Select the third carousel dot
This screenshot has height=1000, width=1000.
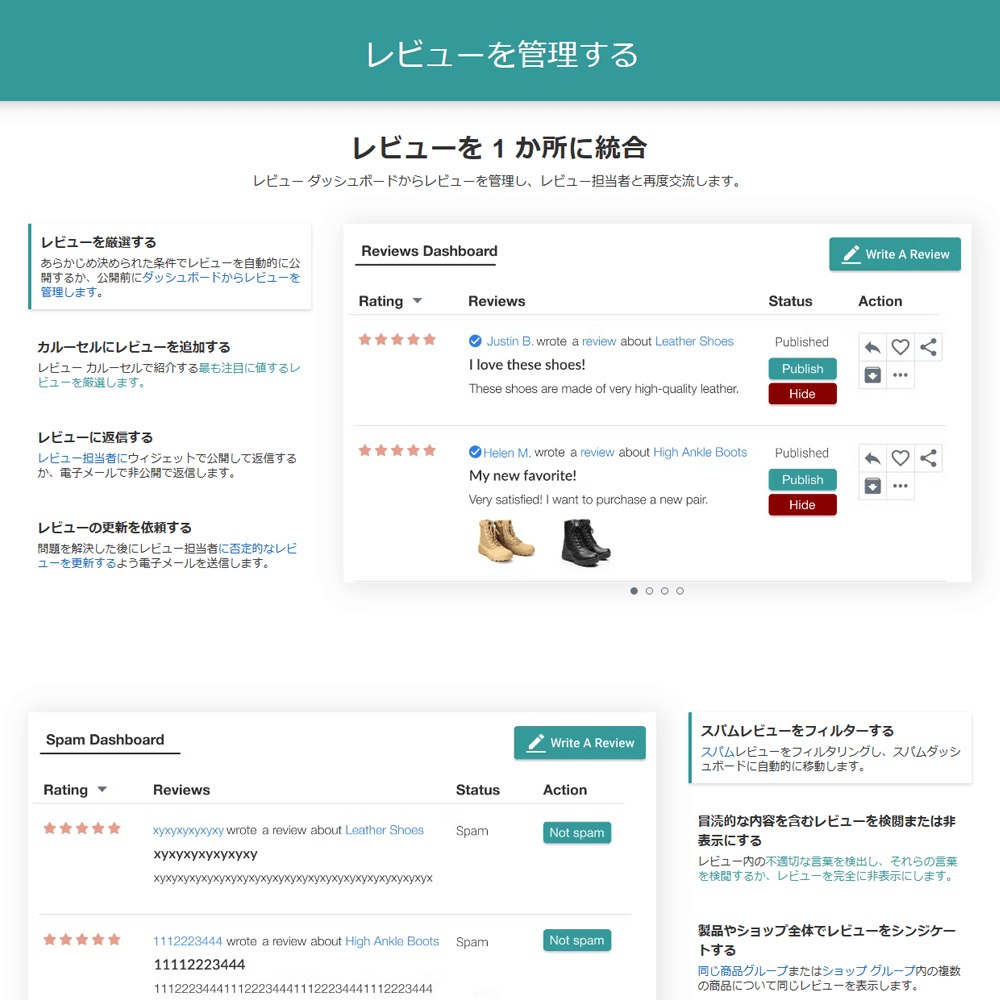pyautogui.click(x=665, y=591)
